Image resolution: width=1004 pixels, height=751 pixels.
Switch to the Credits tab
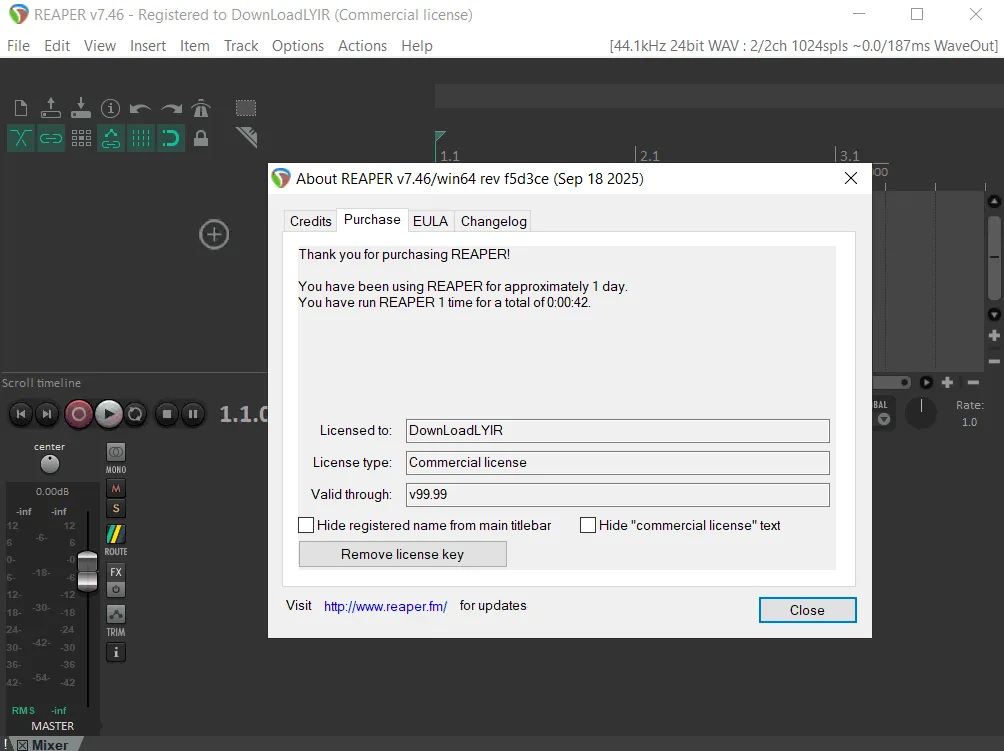(311, 221)
